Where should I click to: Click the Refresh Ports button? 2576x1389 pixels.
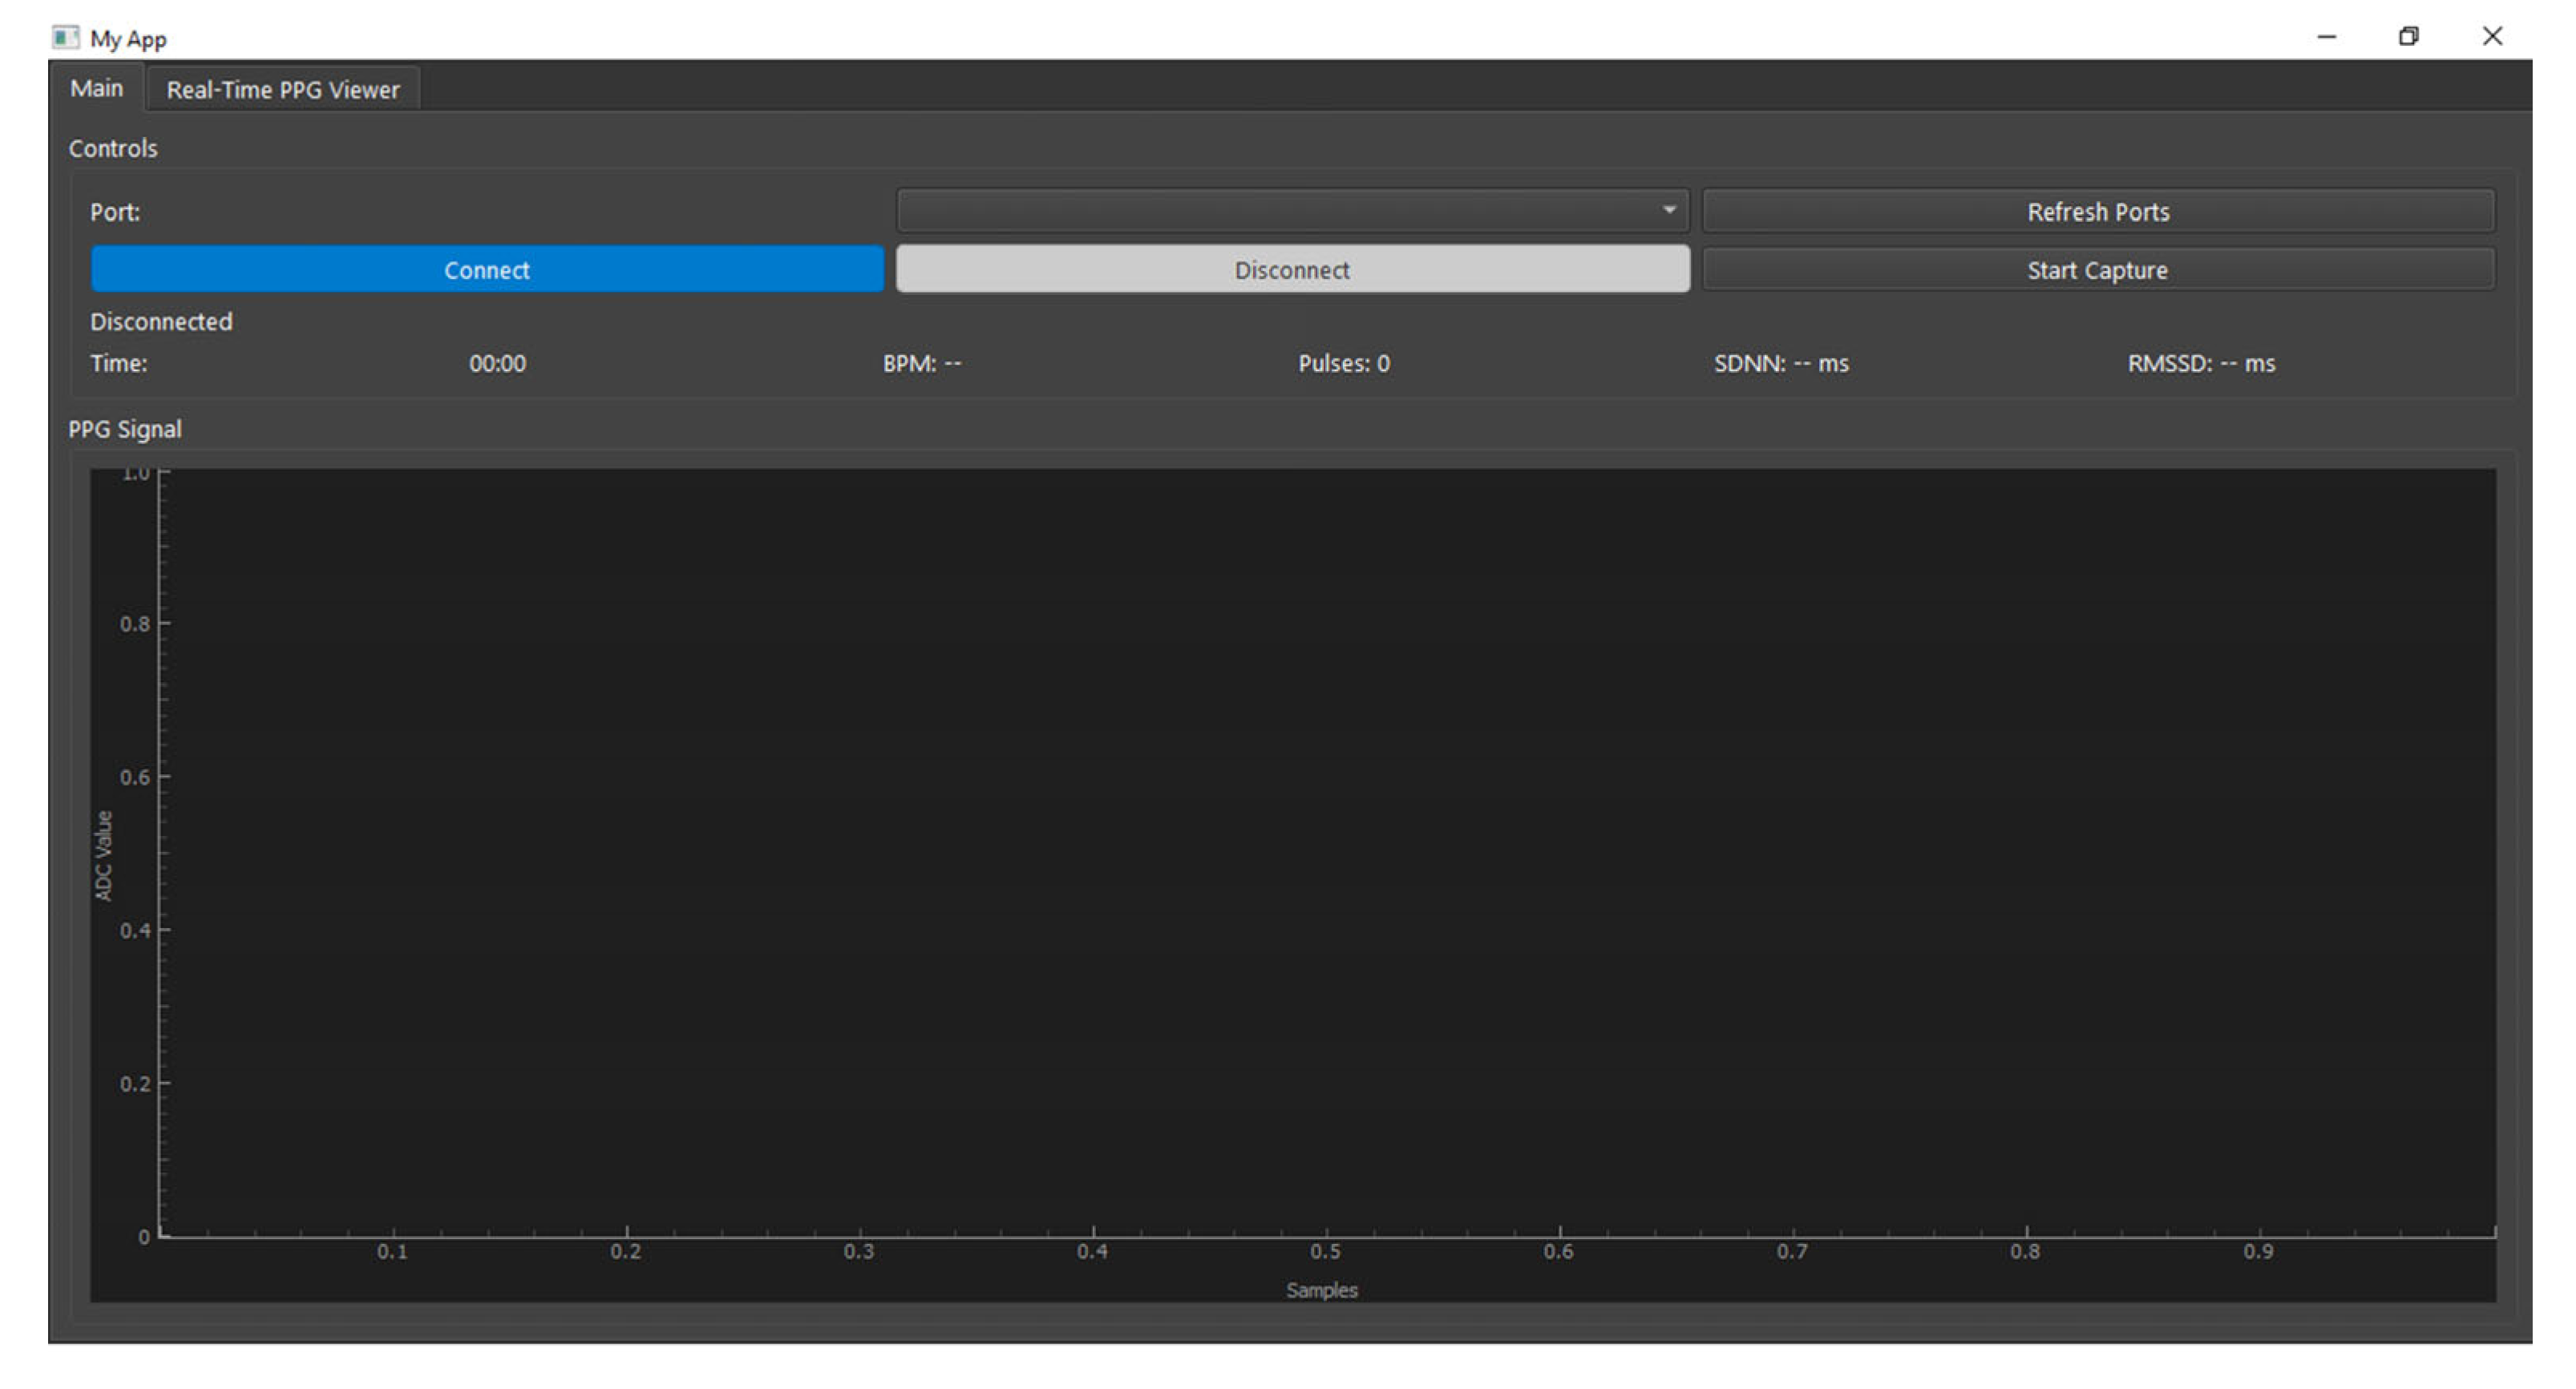[2097, 212]
